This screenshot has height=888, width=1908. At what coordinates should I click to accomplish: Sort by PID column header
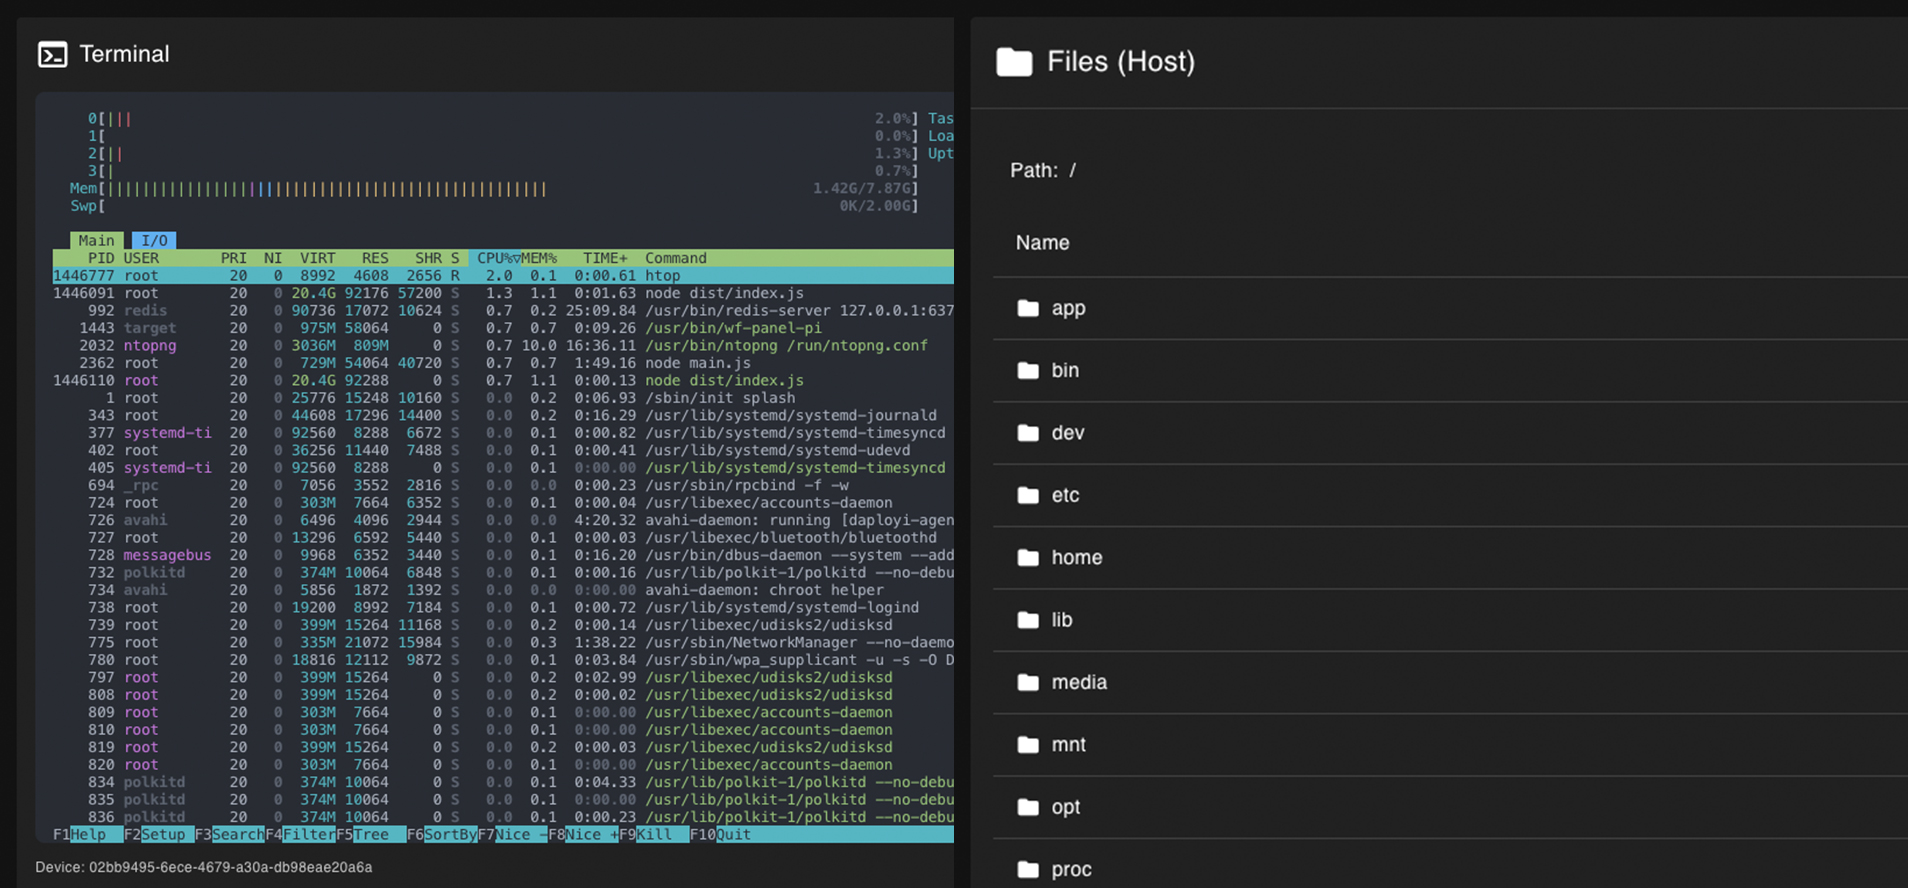coord(100,258)
